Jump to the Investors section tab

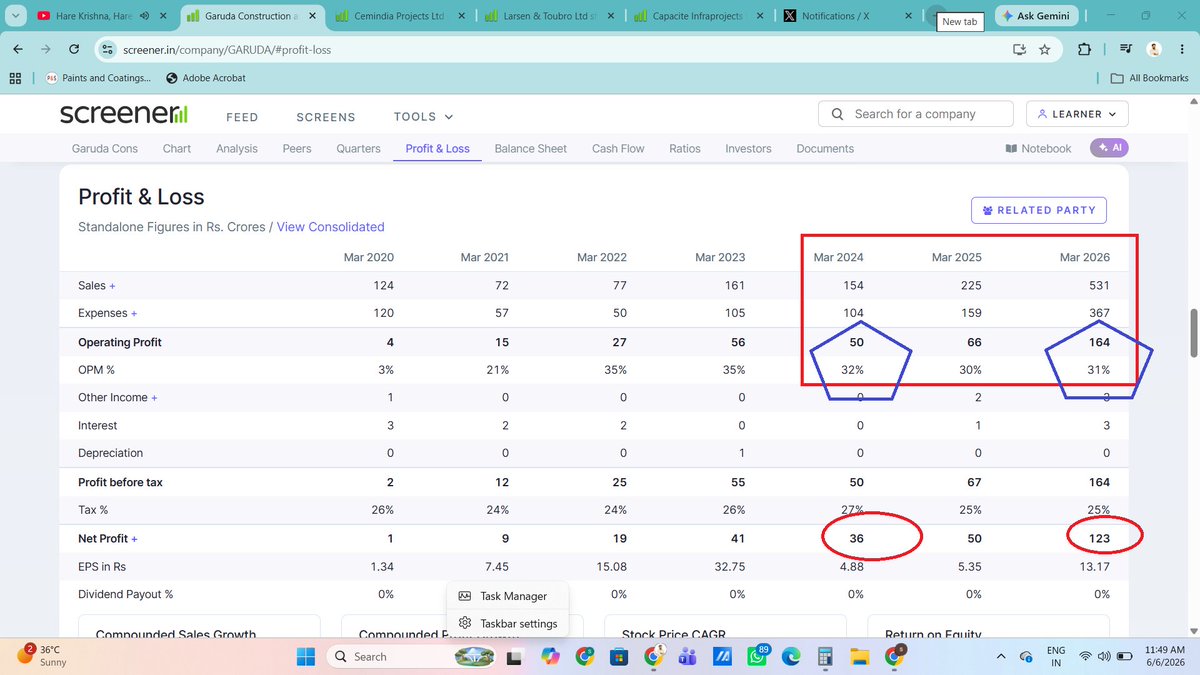(x=748, y=149)
